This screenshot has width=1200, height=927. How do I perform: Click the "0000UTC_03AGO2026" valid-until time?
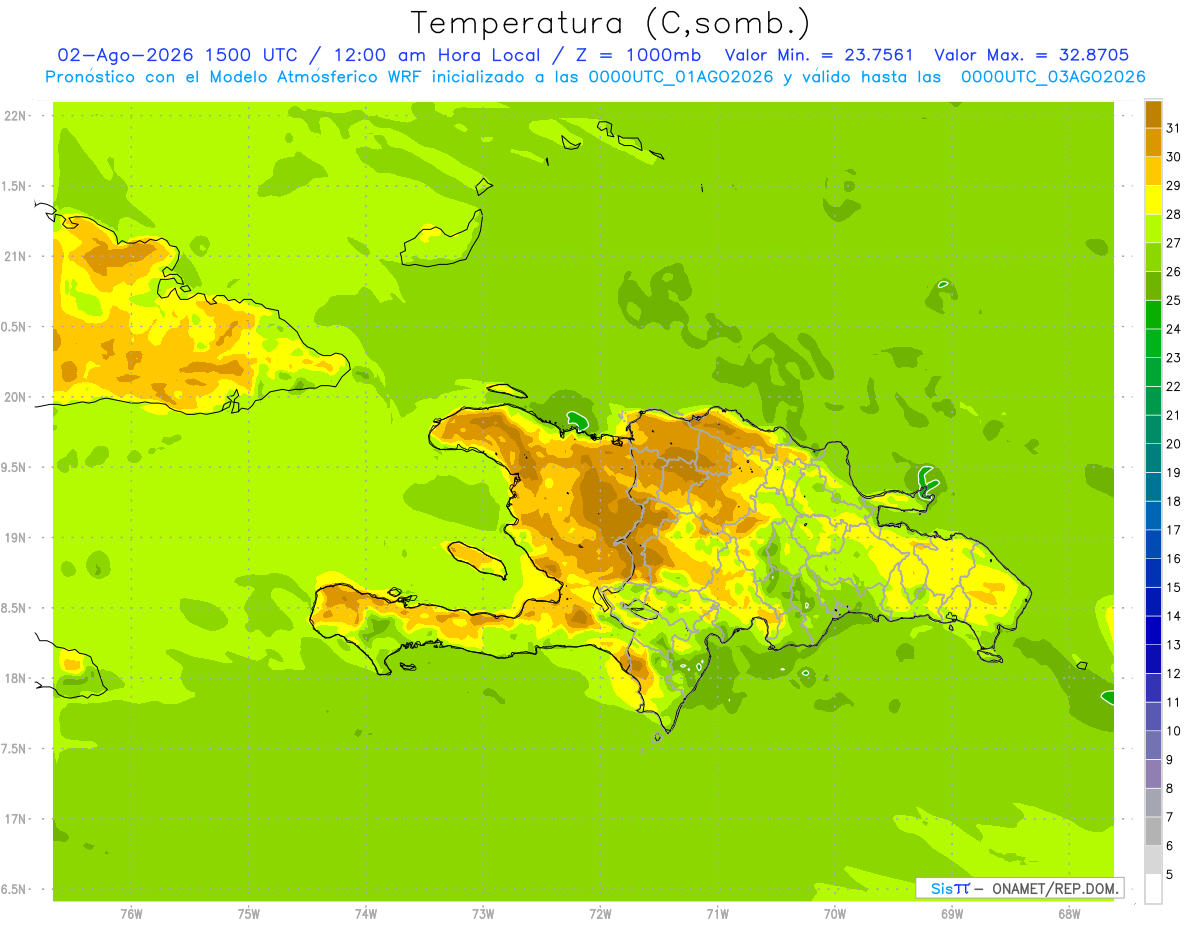pos(1053,77)
